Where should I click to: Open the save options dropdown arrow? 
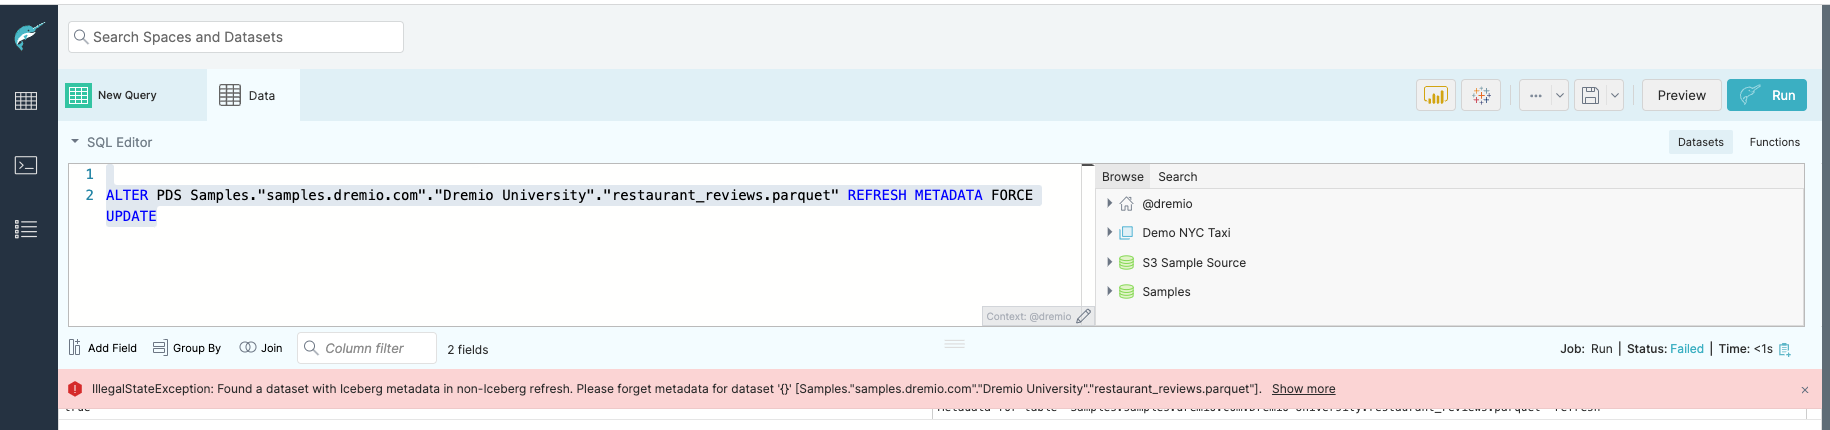tap(1614, 96)
